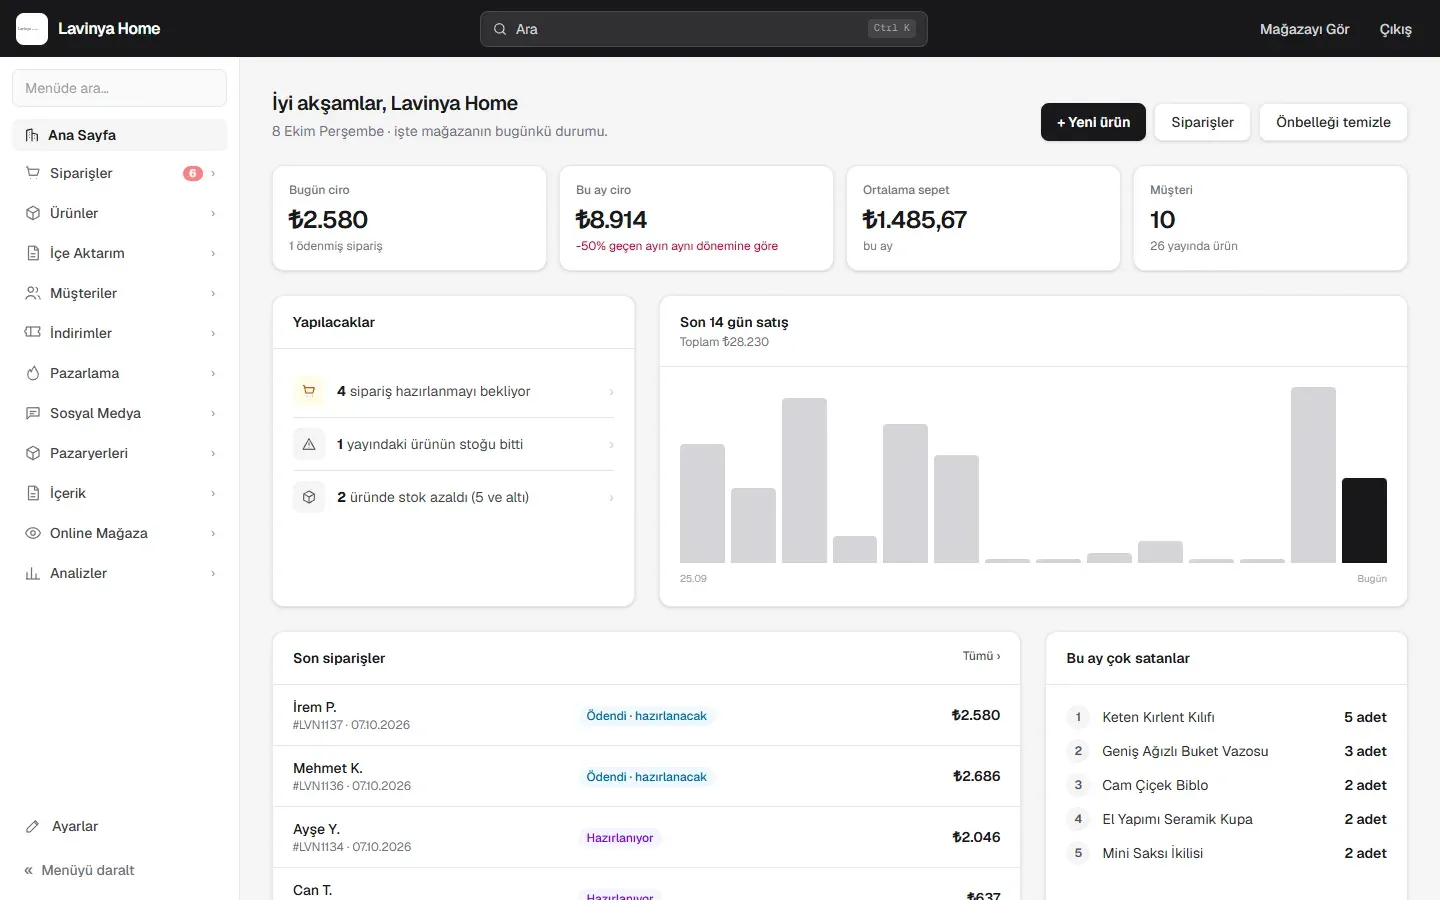Expand the Pazarlama submenu chevron

point(213,373)
